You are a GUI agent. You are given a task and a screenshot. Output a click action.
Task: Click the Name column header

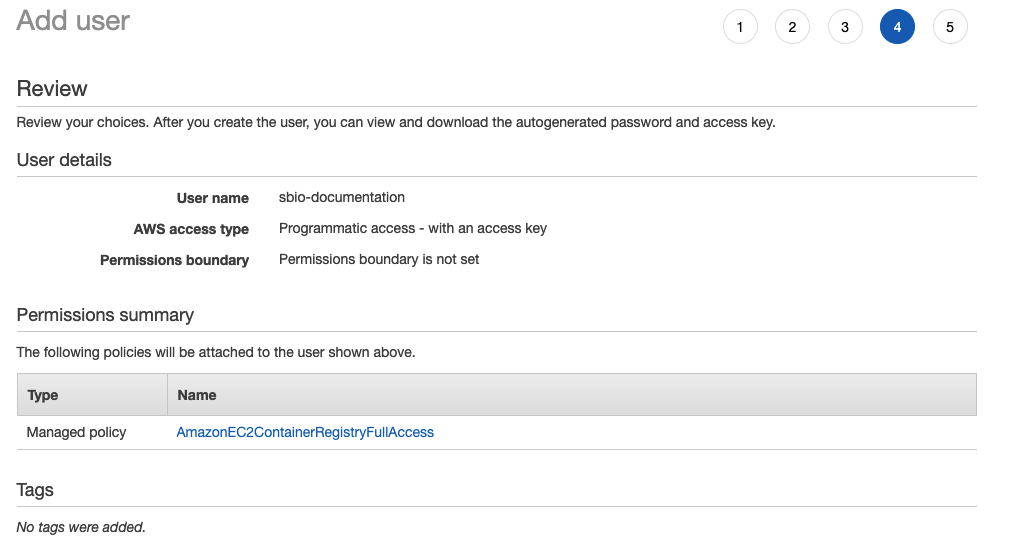(x=197, y=395)
